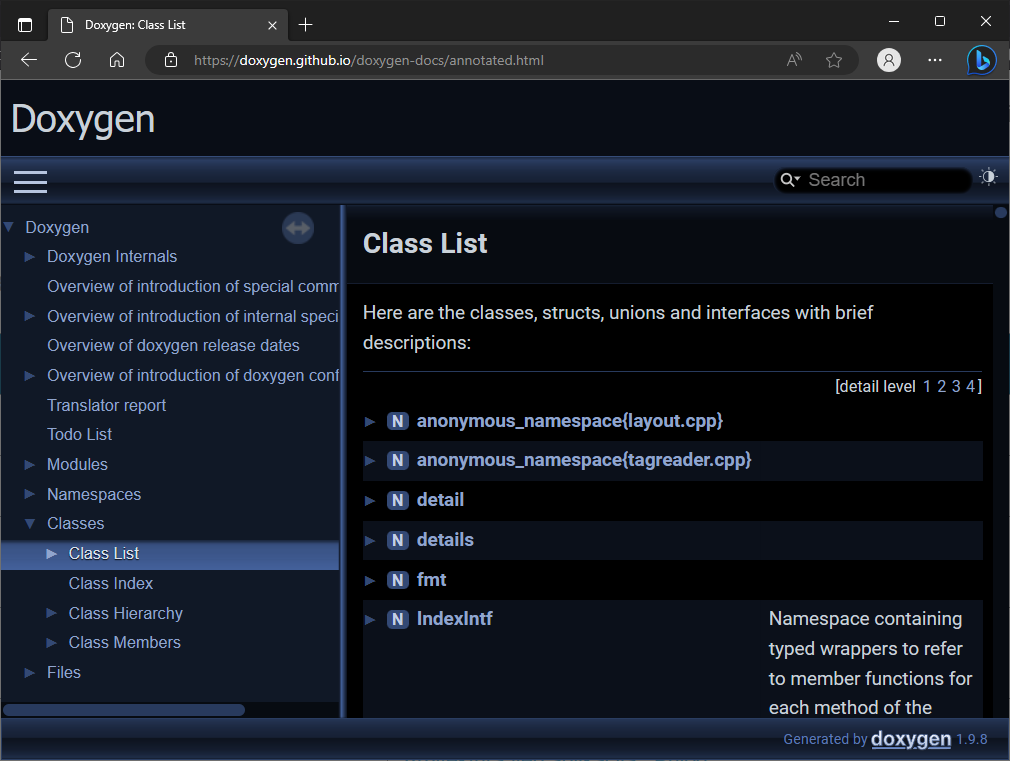This screenshot has width=1010, height=761.
Task: Open browser Settings and more menu
Action: click(x=935, y=60)
